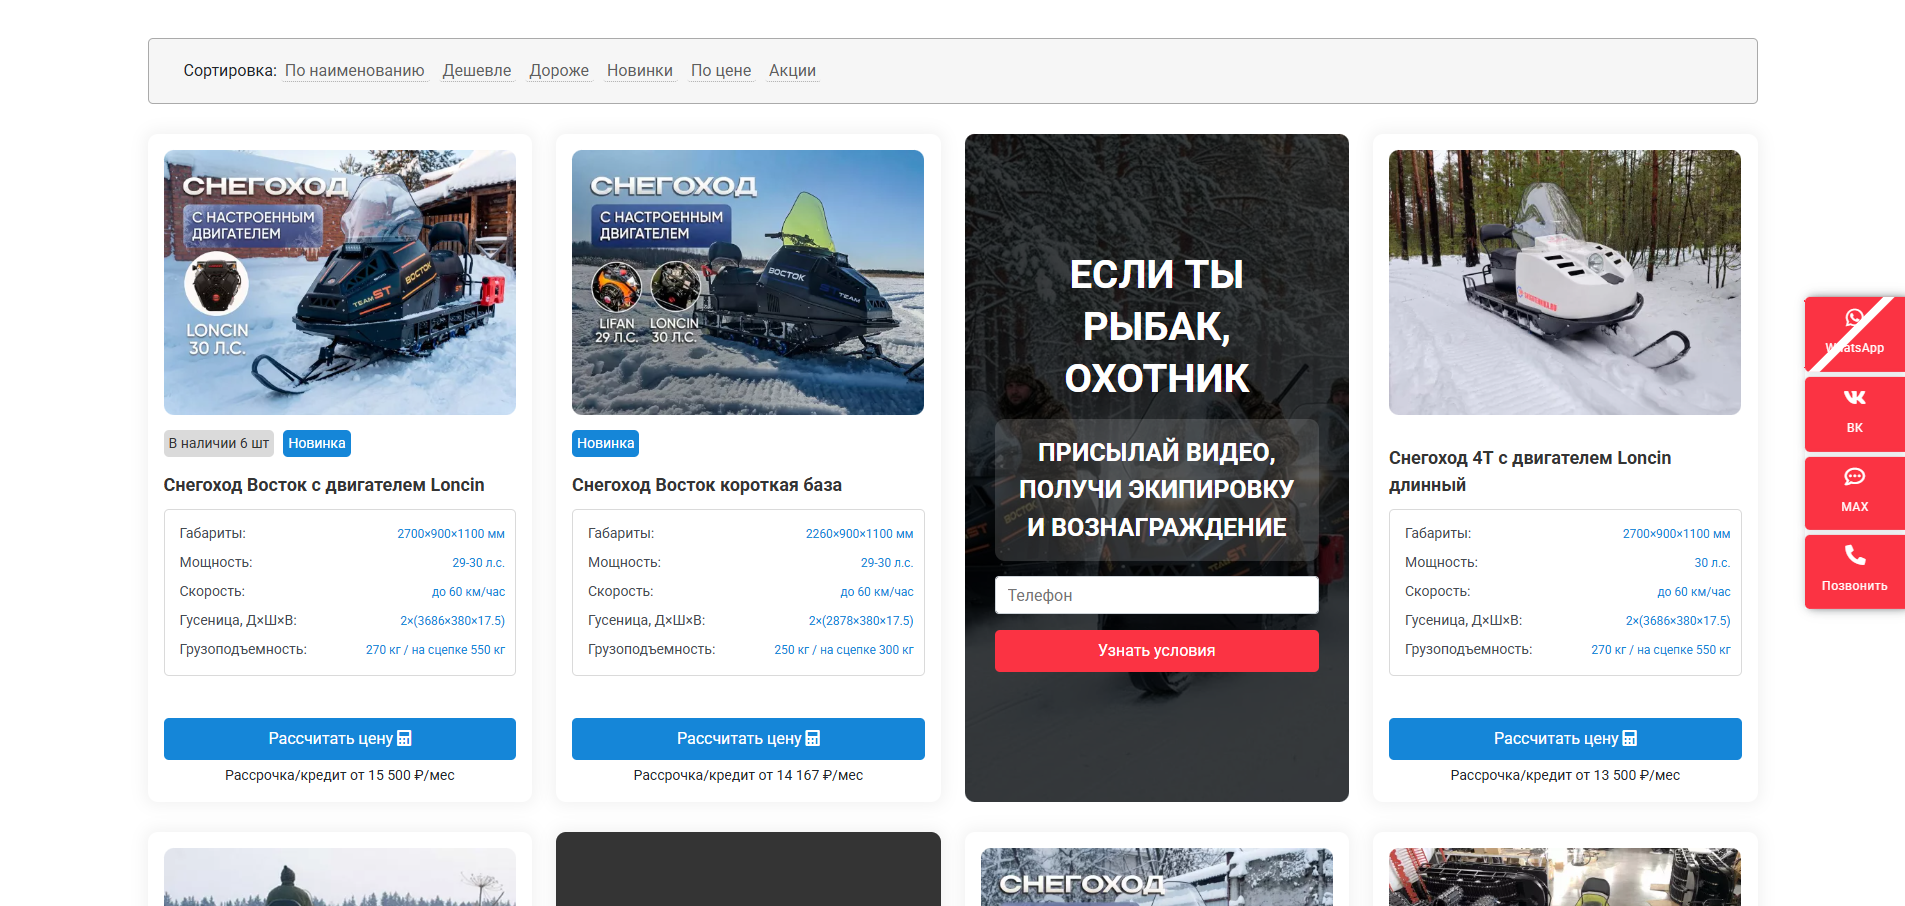Click Новинка badge on Восток Loncin card
The width and height of the screenshot is (1905, 906).
[317, 443]
